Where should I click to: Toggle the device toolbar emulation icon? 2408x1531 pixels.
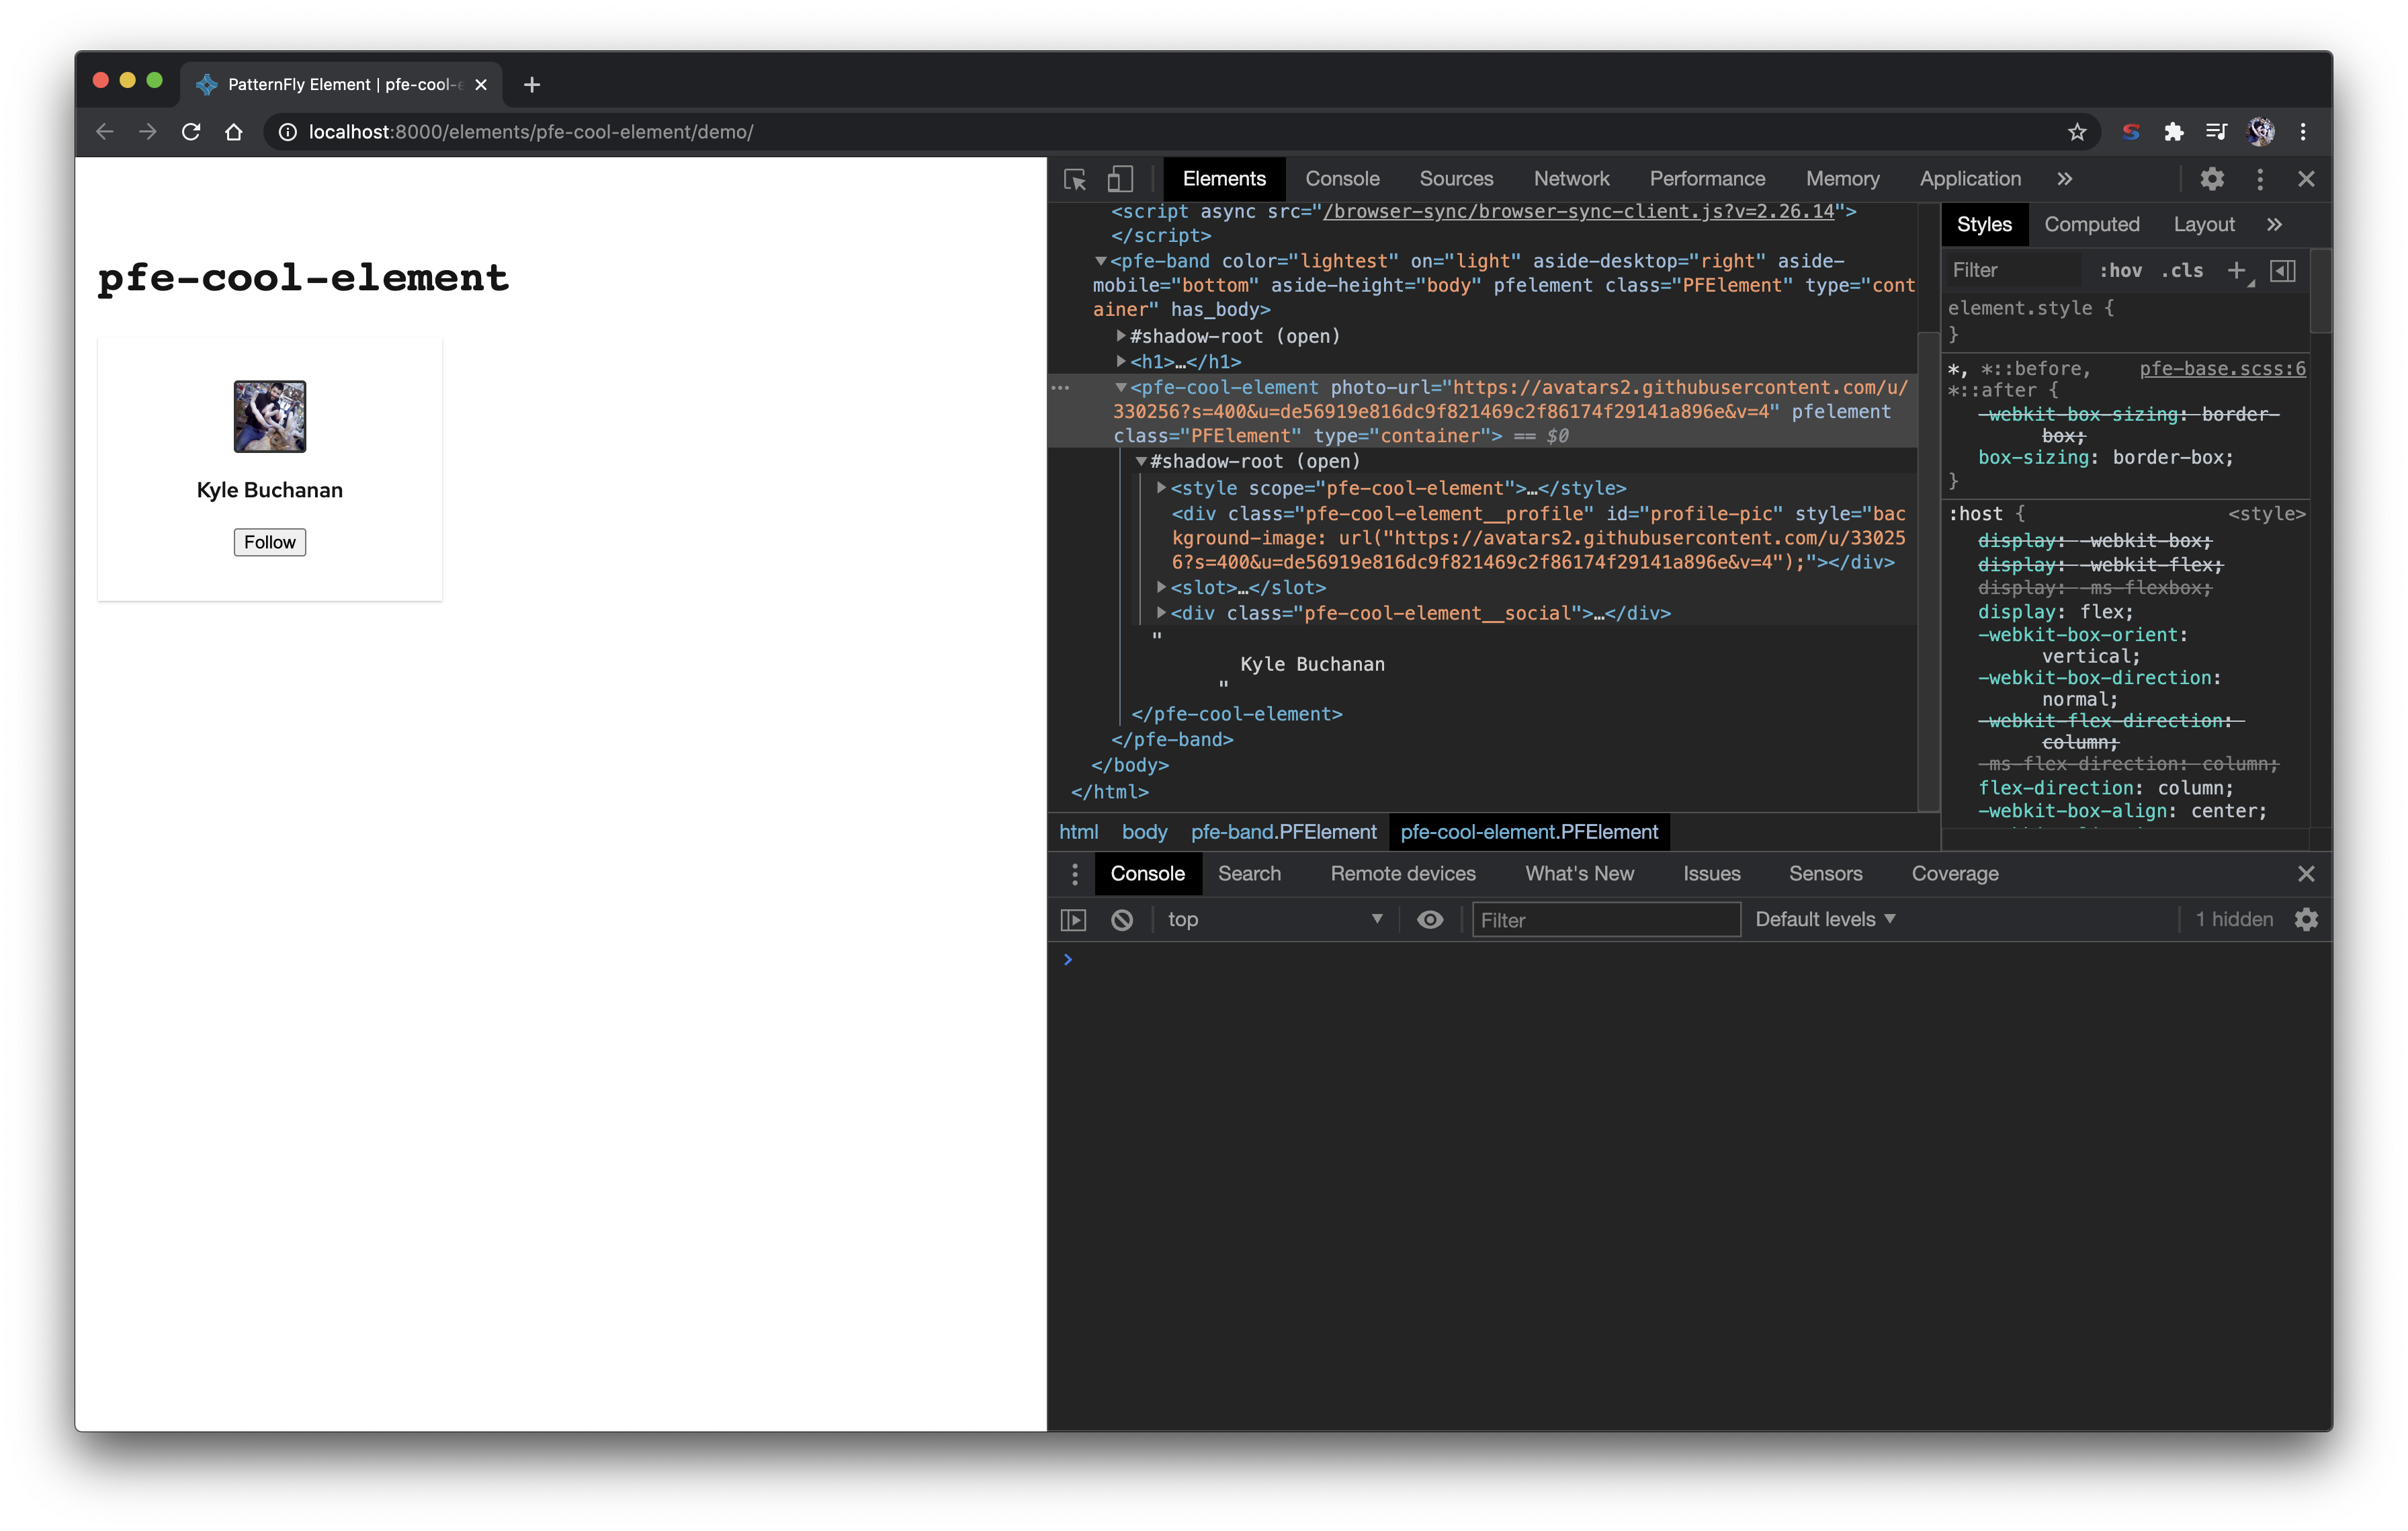pos(1120,179)
